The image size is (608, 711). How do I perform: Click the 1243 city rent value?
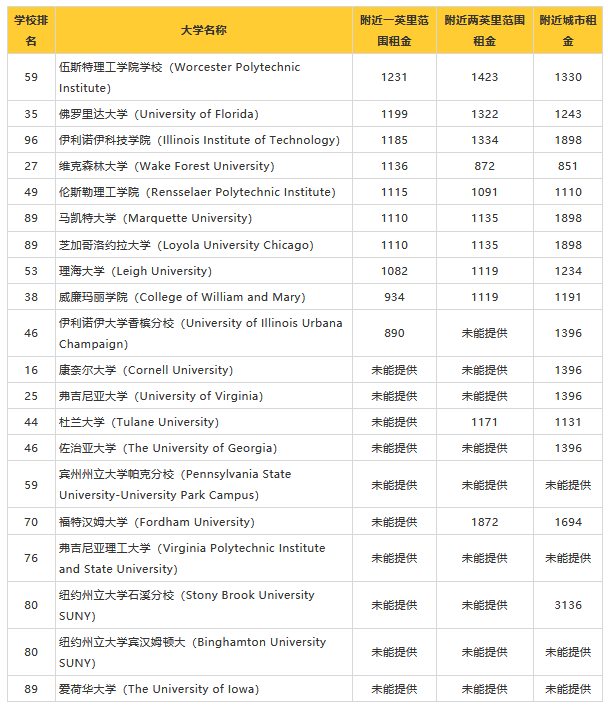[568, 114]
